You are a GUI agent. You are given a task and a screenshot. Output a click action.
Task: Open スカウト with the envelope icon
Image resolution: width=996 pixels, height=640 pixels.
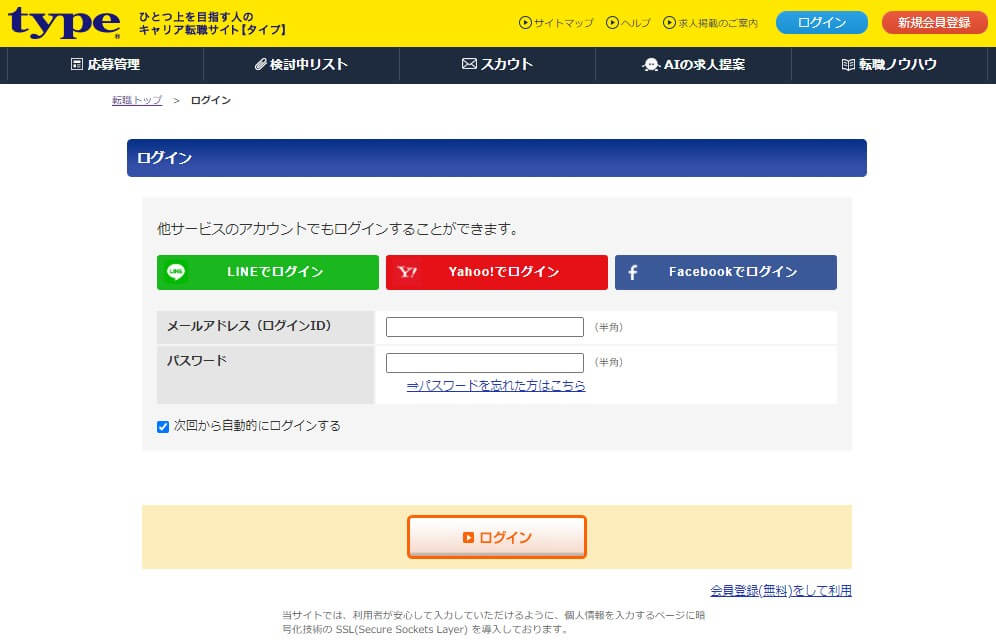(x=497, y=64)
